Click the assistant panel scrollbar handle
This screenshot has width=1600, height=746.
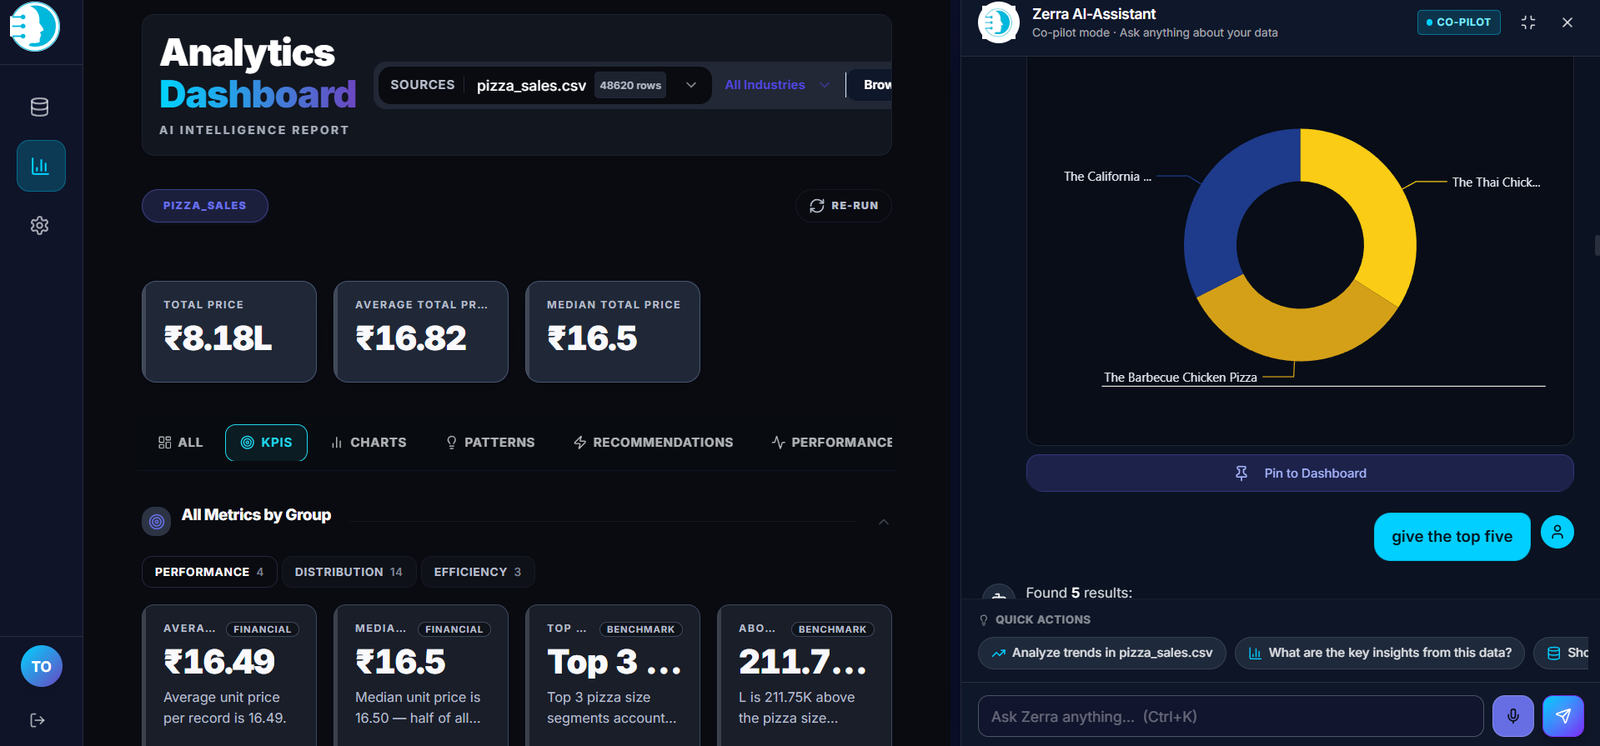coord(1597,245)
